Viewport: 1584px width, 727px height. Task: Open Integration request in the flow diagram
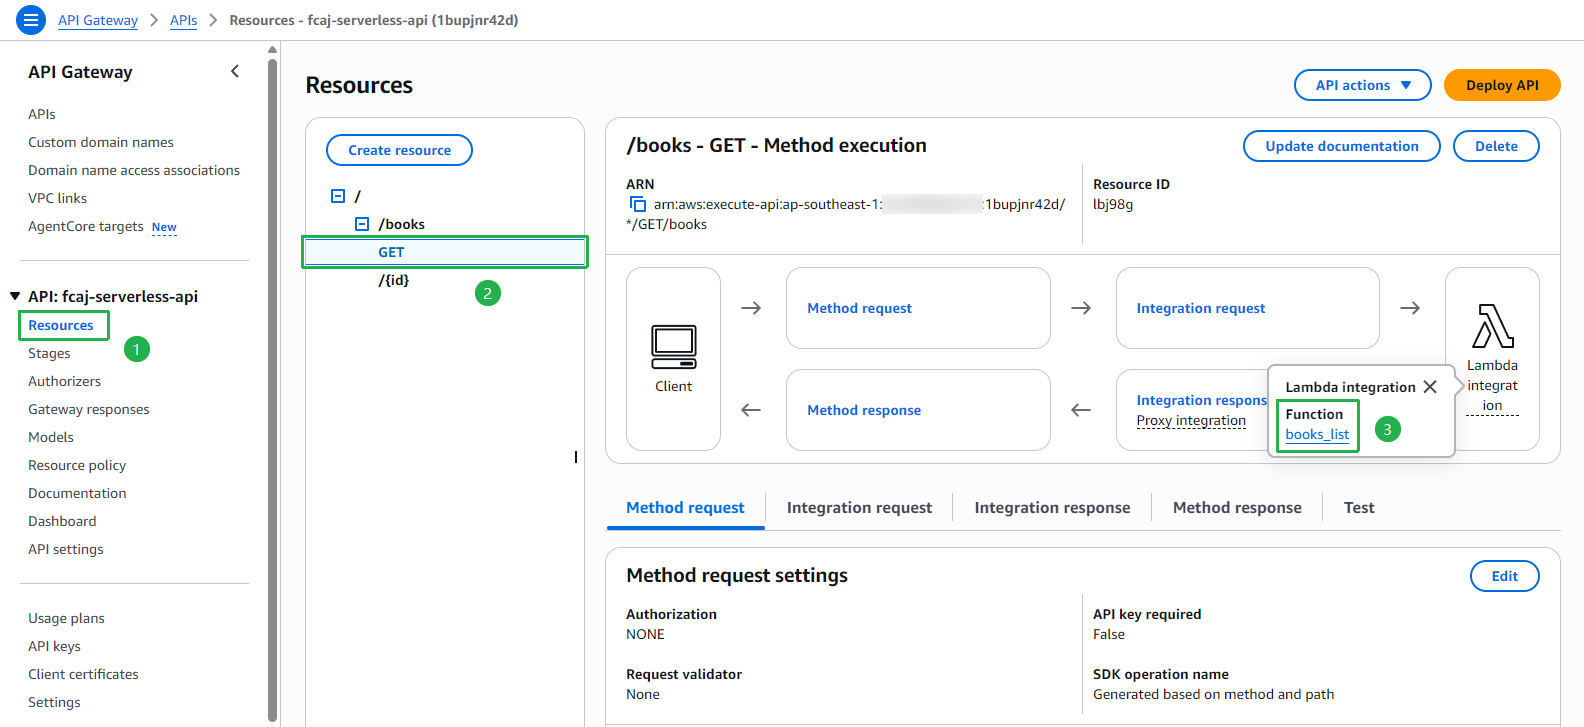(1200, 308)
